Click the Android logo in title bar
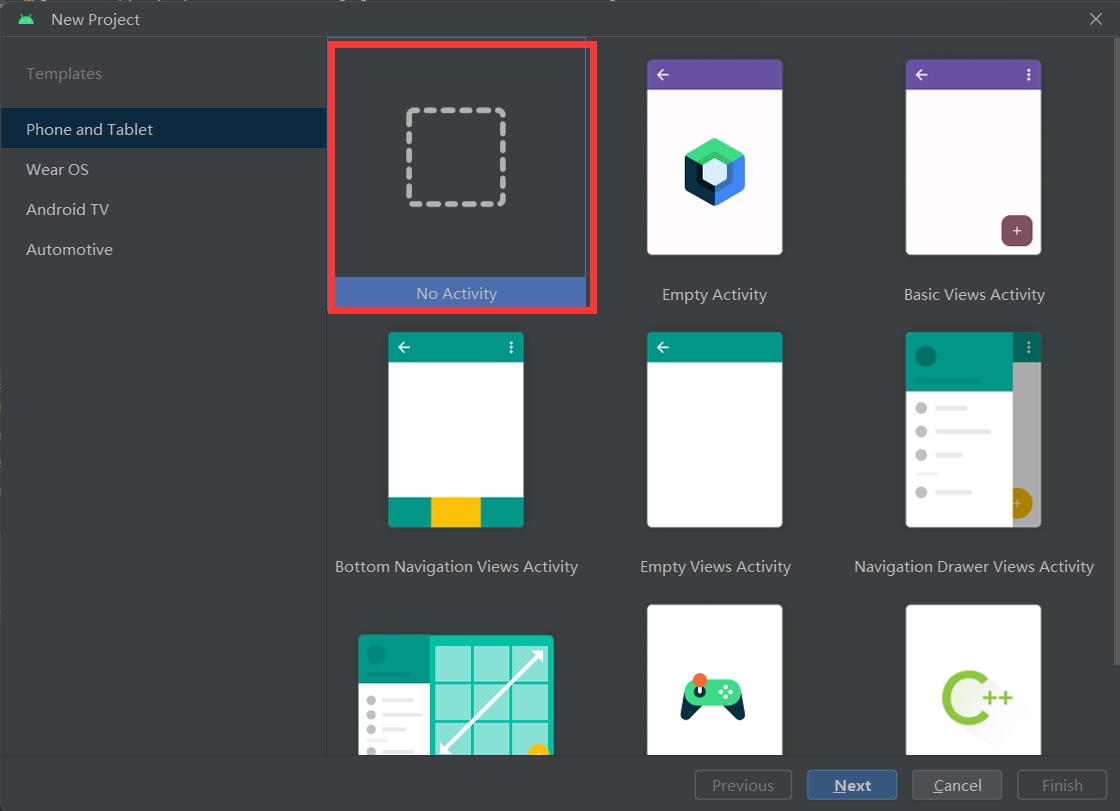The image size is (1120, 811). [x=26, y=19]
